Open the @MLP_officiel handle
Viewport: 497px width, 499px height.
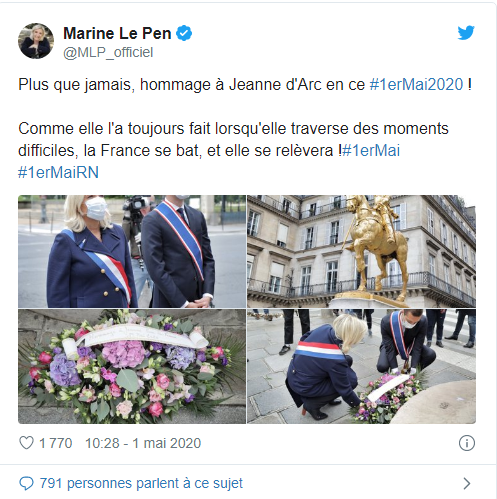108,52
